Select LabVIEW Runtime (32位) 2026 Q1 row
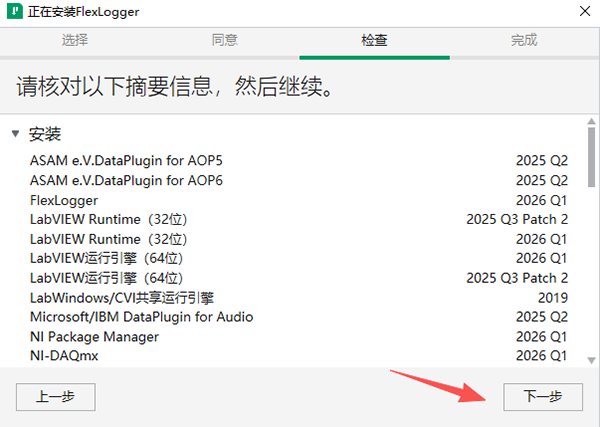The height and width of the screenshot is (427, 600). click(x=298, y=239)
